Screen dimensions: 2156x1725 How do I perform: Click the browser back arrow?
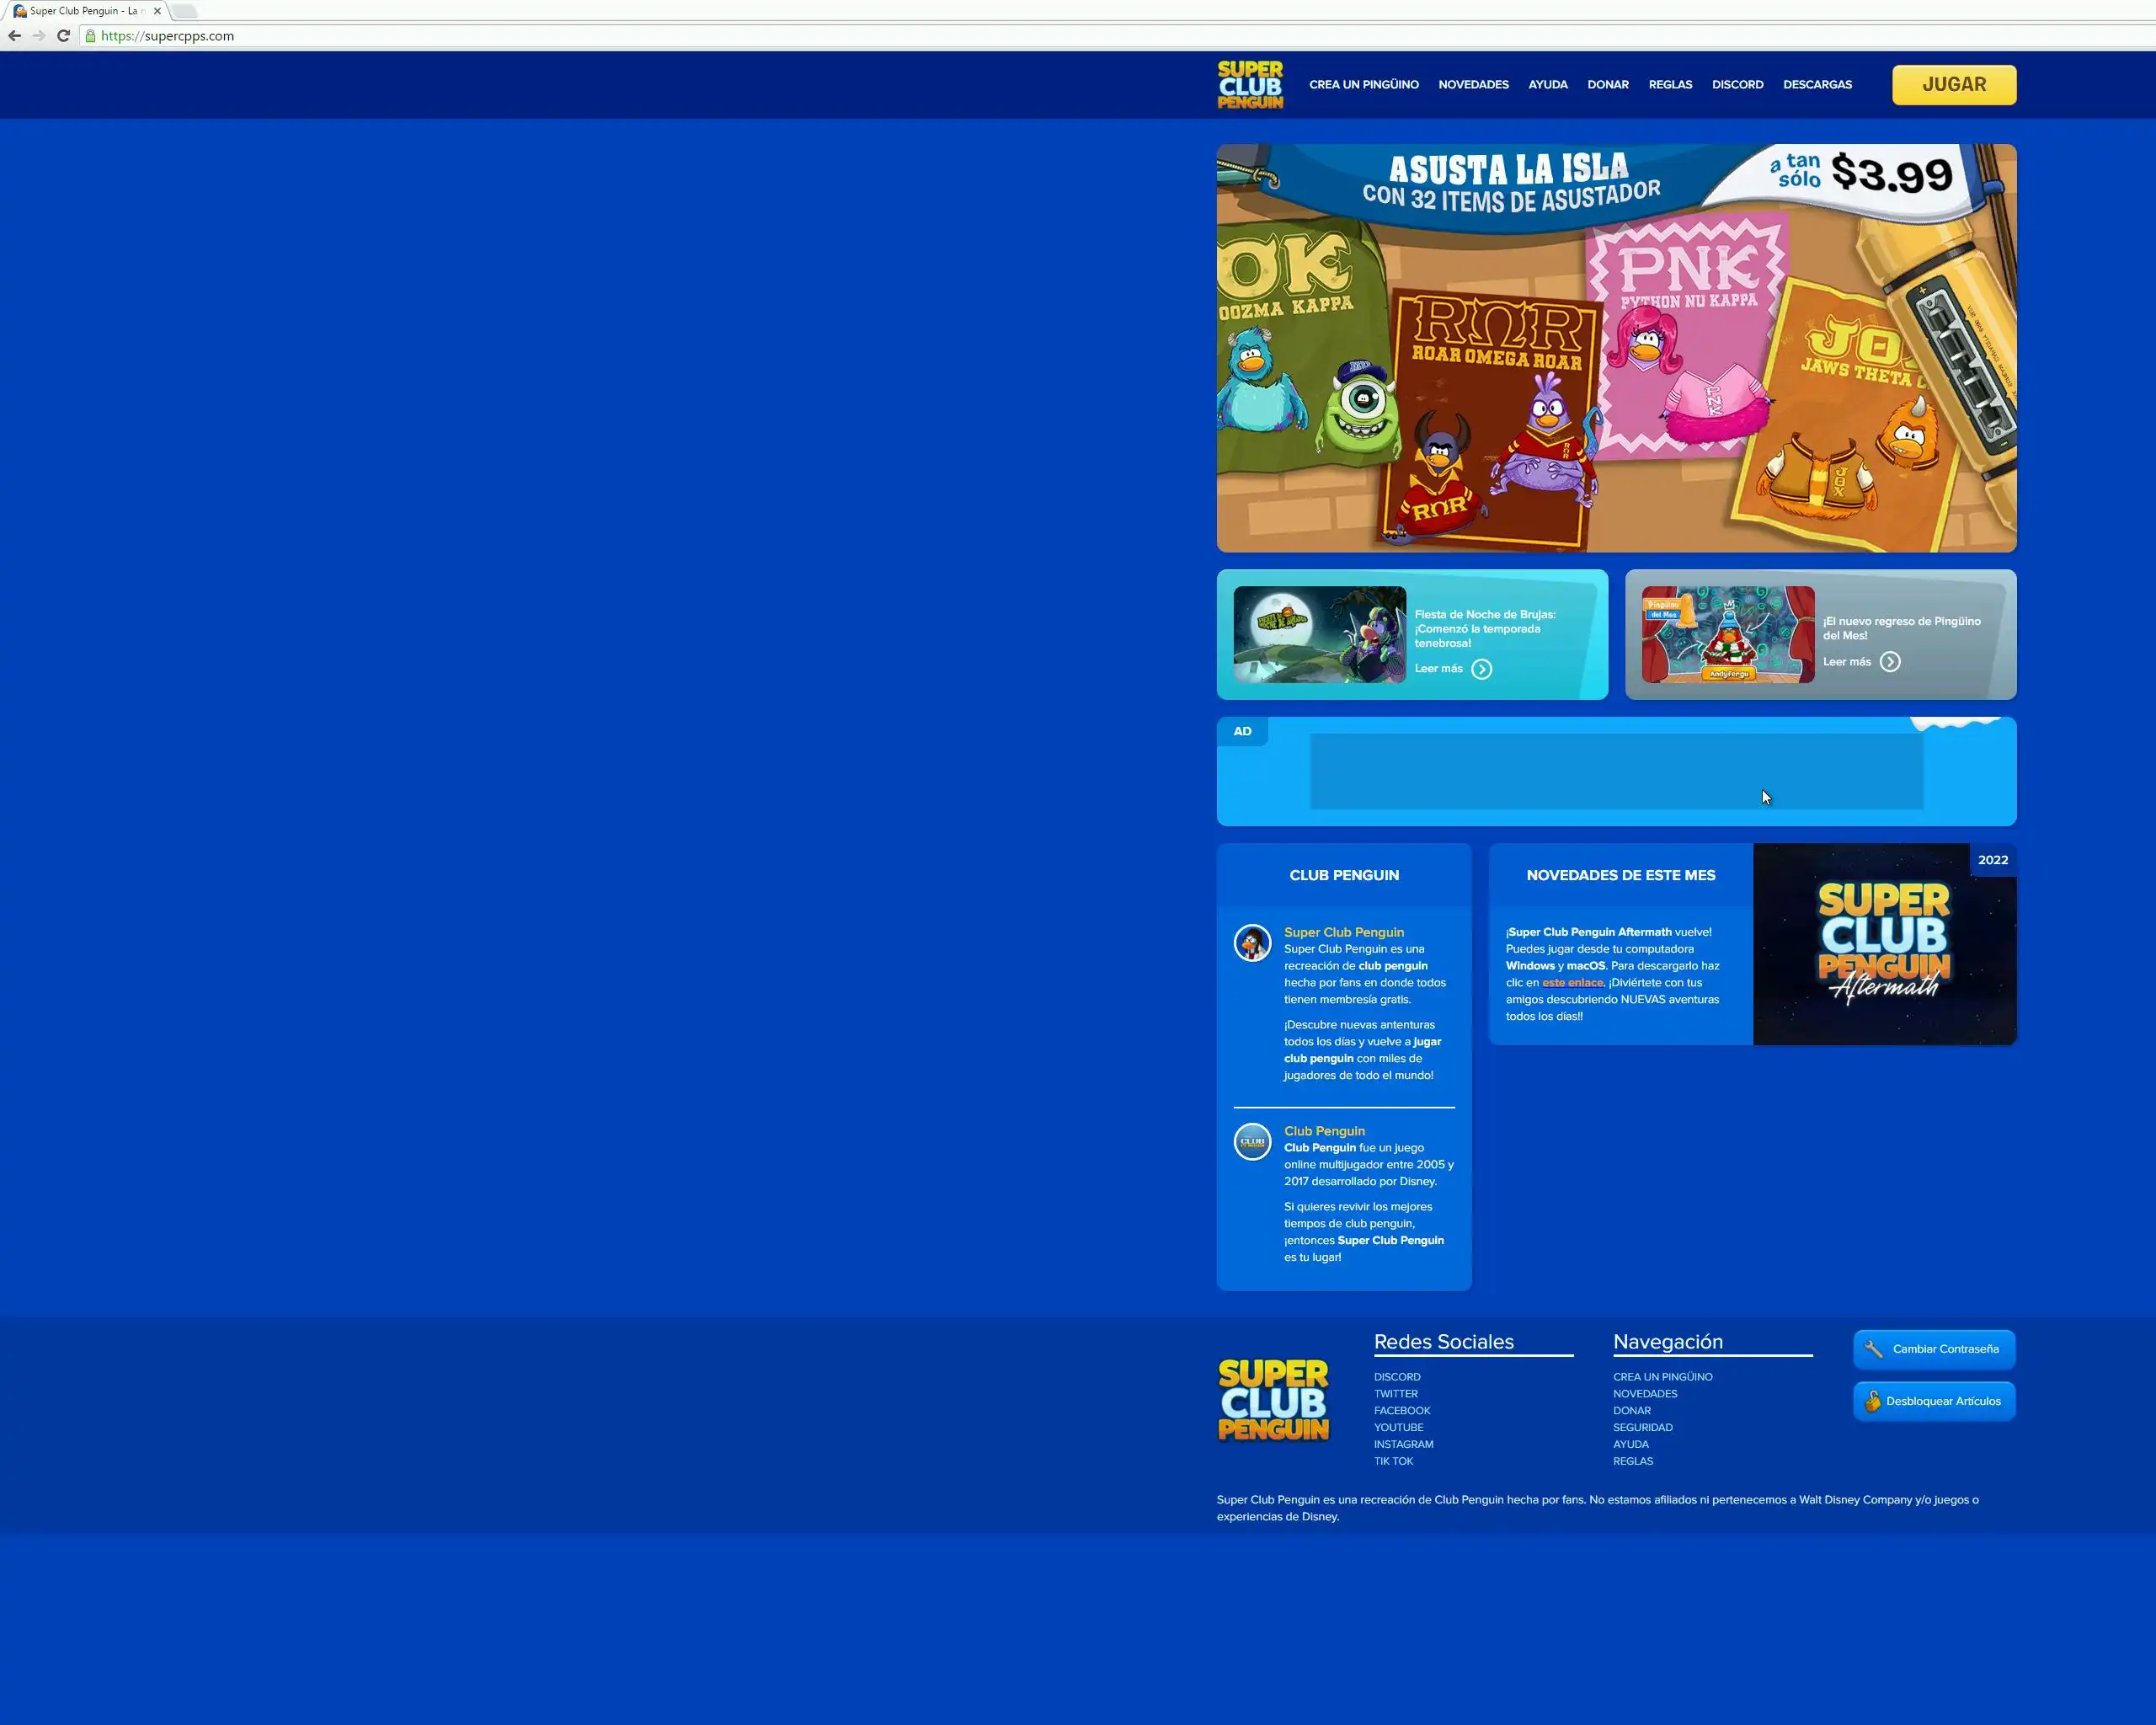pyautogui.click(x=14, y=36)
